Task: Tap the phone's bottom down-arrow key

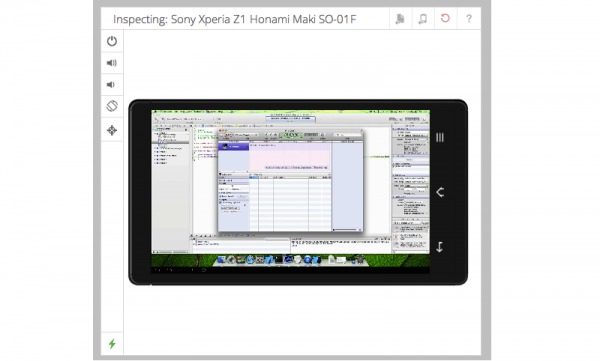Action: [x=440, y=247]
